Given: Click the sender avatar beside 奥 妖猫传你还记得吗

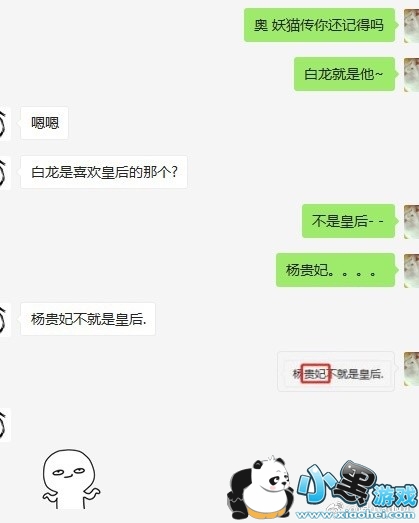Looking at the screenshot, I should pos(412,26).
